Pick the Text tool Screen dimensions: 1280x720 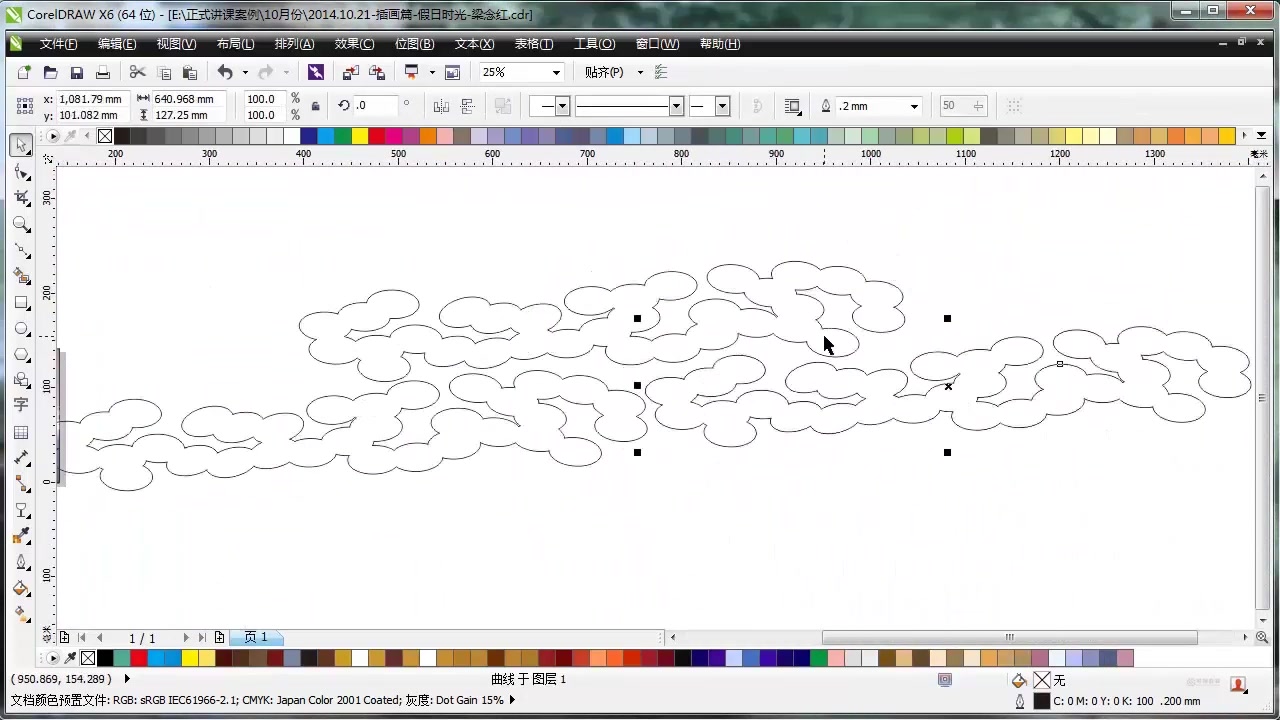[x=22, y=404]
